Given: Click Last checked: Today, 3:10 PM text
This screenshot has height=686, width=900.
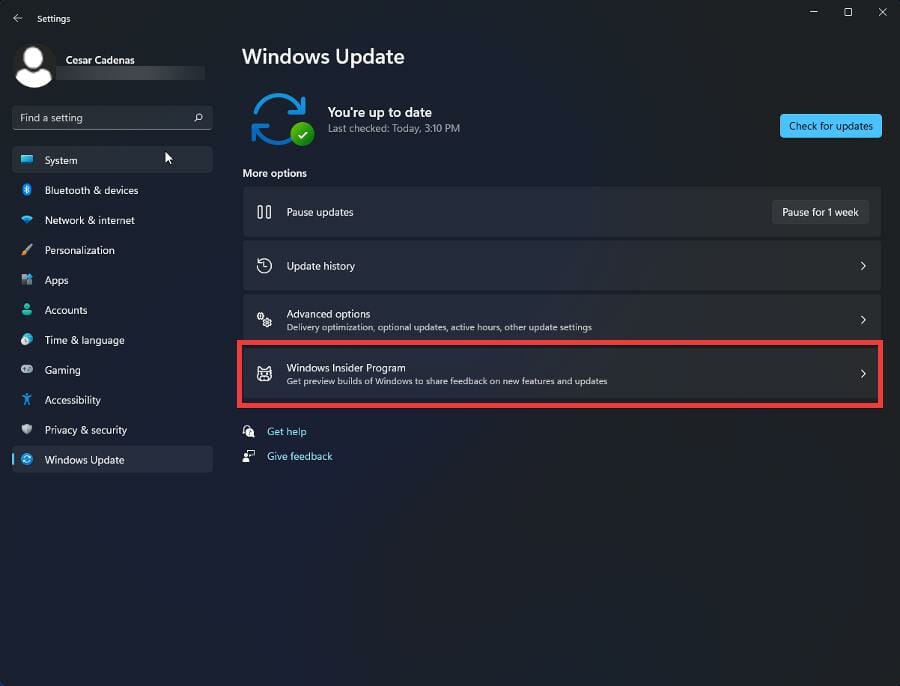Looking at the screenshot, I should [x=394, y=128].
